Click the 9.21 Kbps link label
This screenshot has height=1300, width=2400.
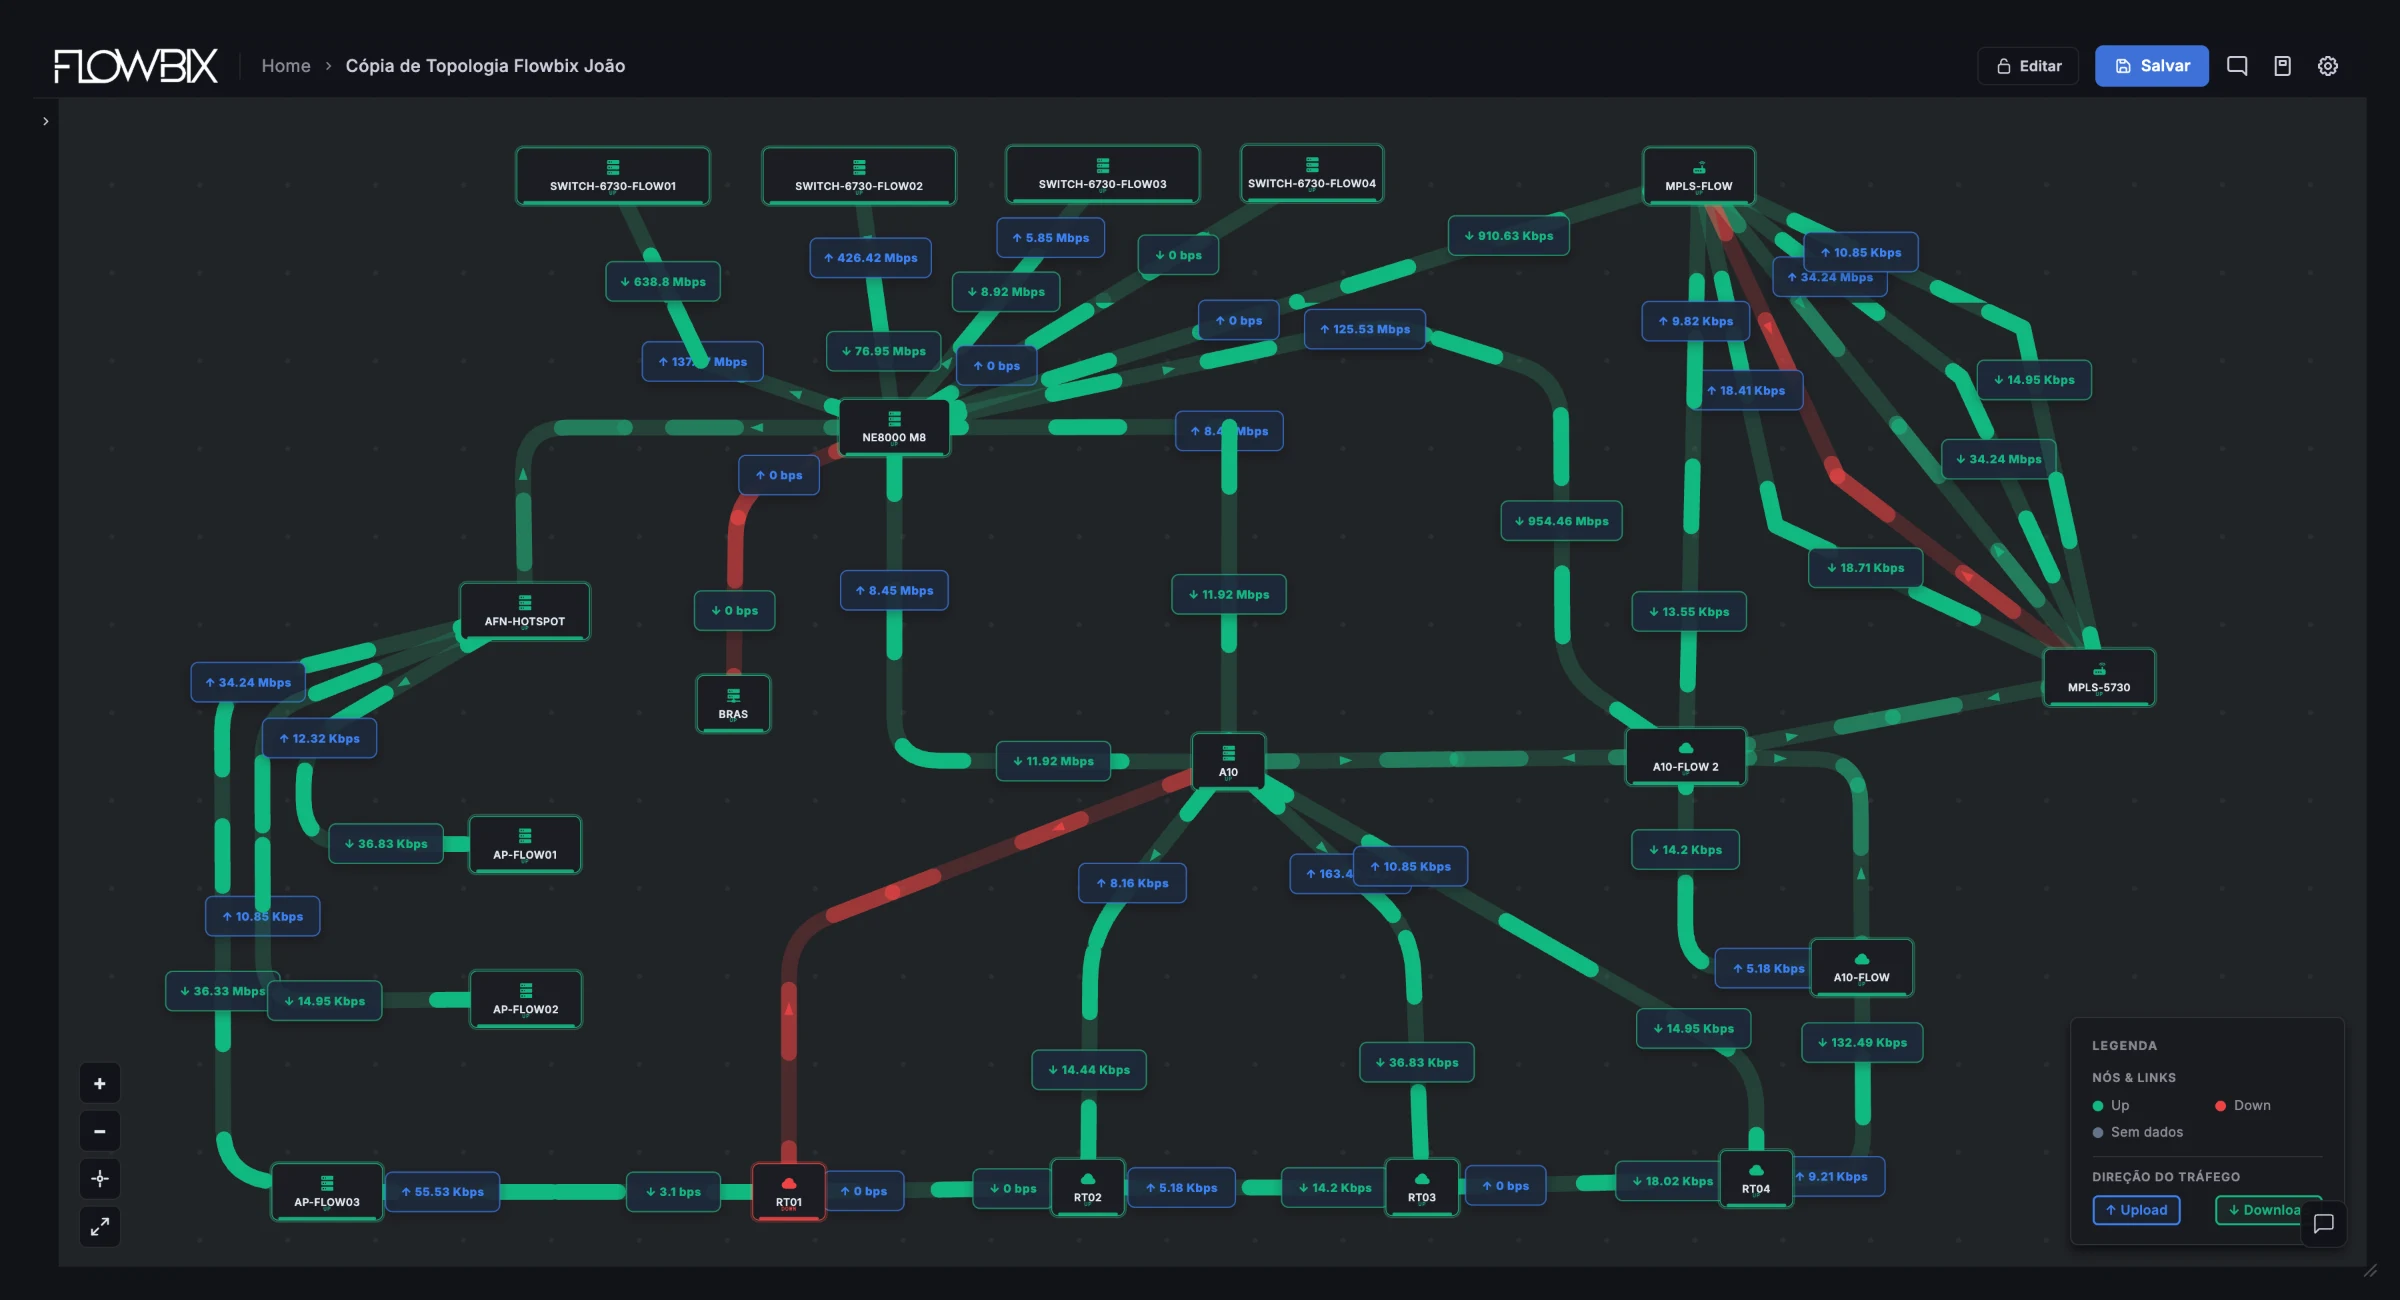point(1838,1177)
